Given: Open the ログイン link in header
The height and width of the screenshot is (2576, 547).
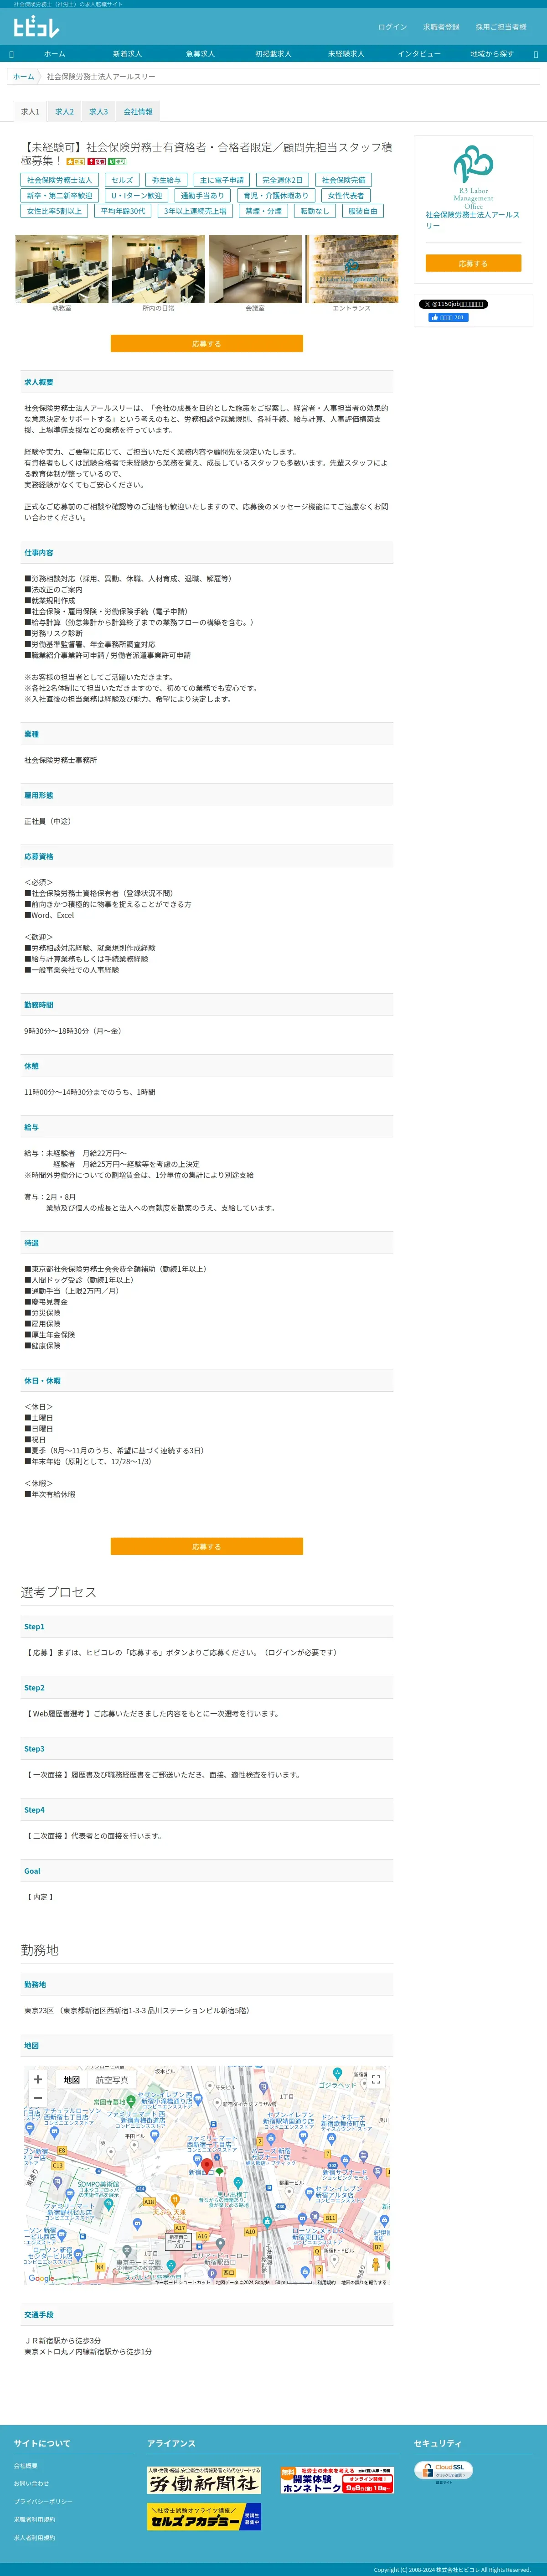Looking at the screenshot, I should point(392,27).
